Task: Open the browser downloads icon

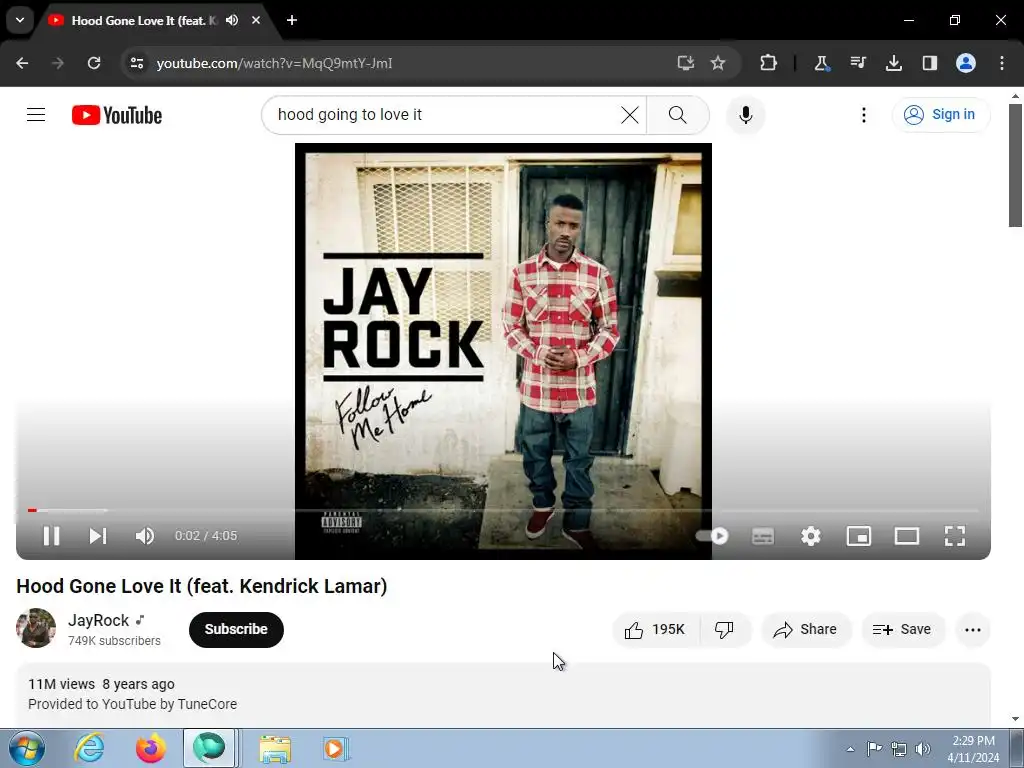Action: [x=893, y=63]
